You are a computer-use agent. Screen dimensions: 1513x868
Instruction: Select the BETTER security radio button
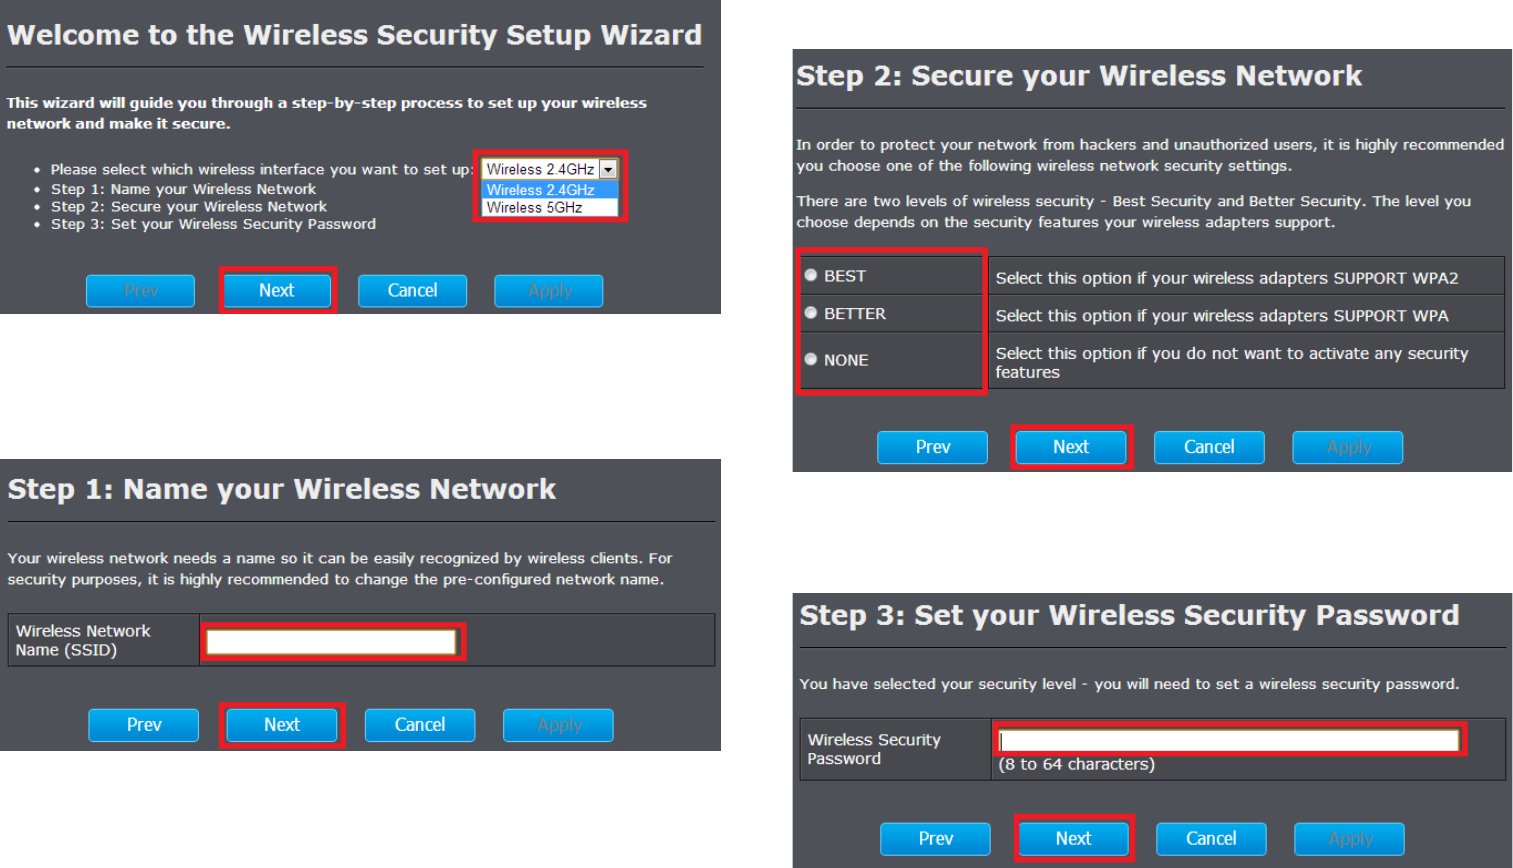coord(811,313)
